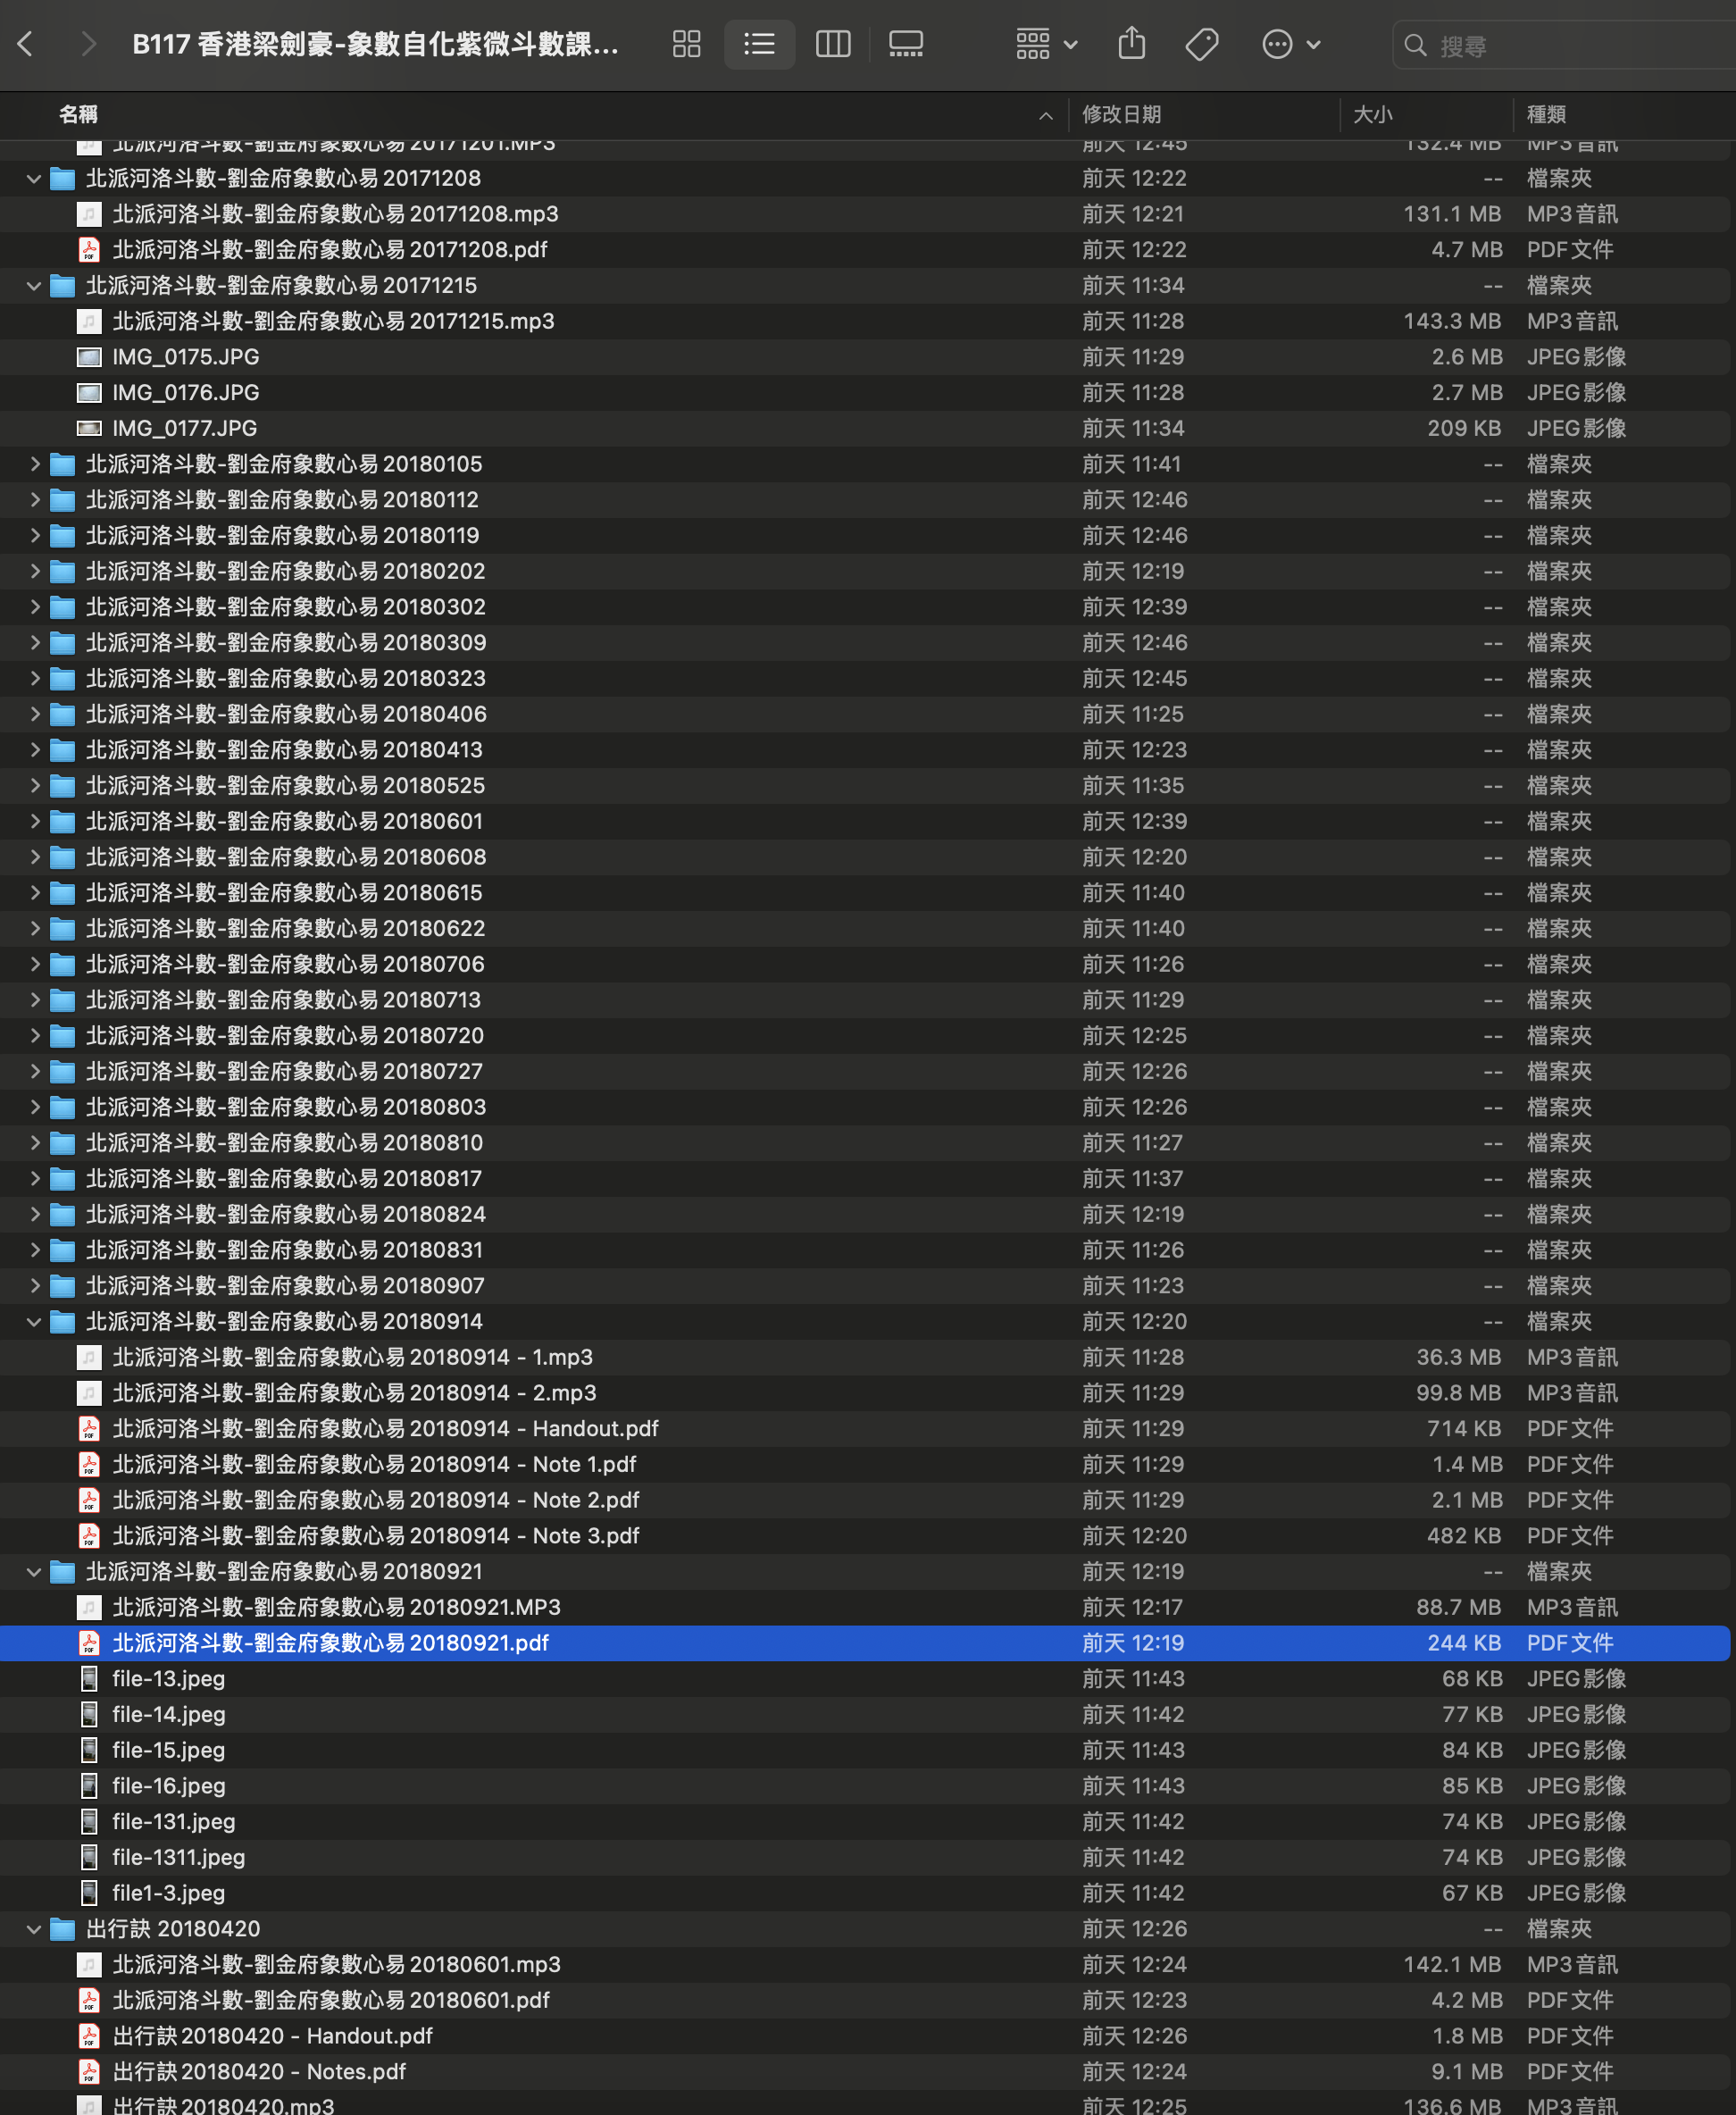The image size is (1736, 2115).
Task: Go back with the left arrow button
Action: [x=27, y=44]
